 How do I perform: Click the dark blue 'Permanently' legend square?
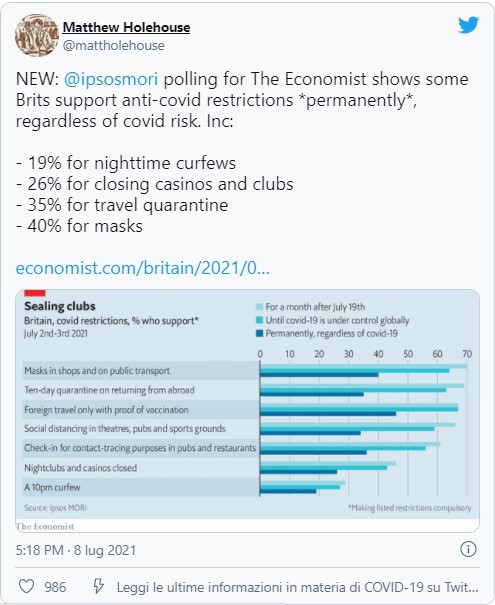[x=259, y=333]
